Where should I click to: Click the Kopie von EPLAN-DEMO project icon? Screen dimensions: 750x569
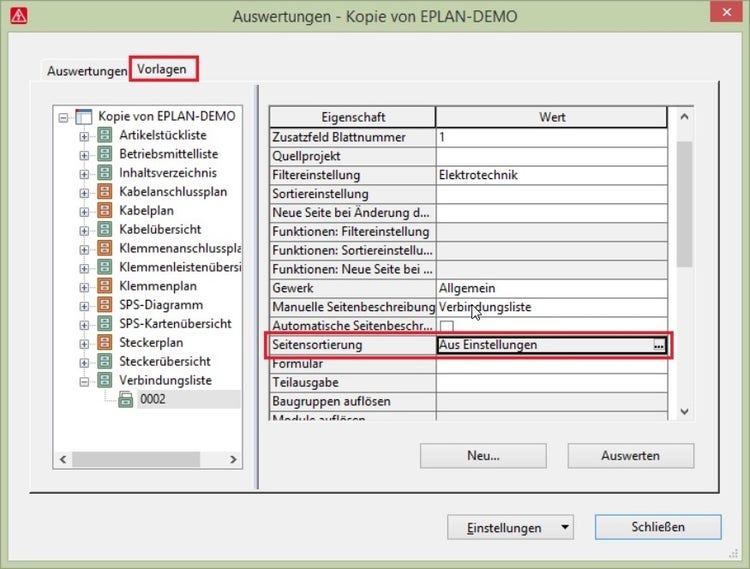pyautogui.click(x=84, y=116)
